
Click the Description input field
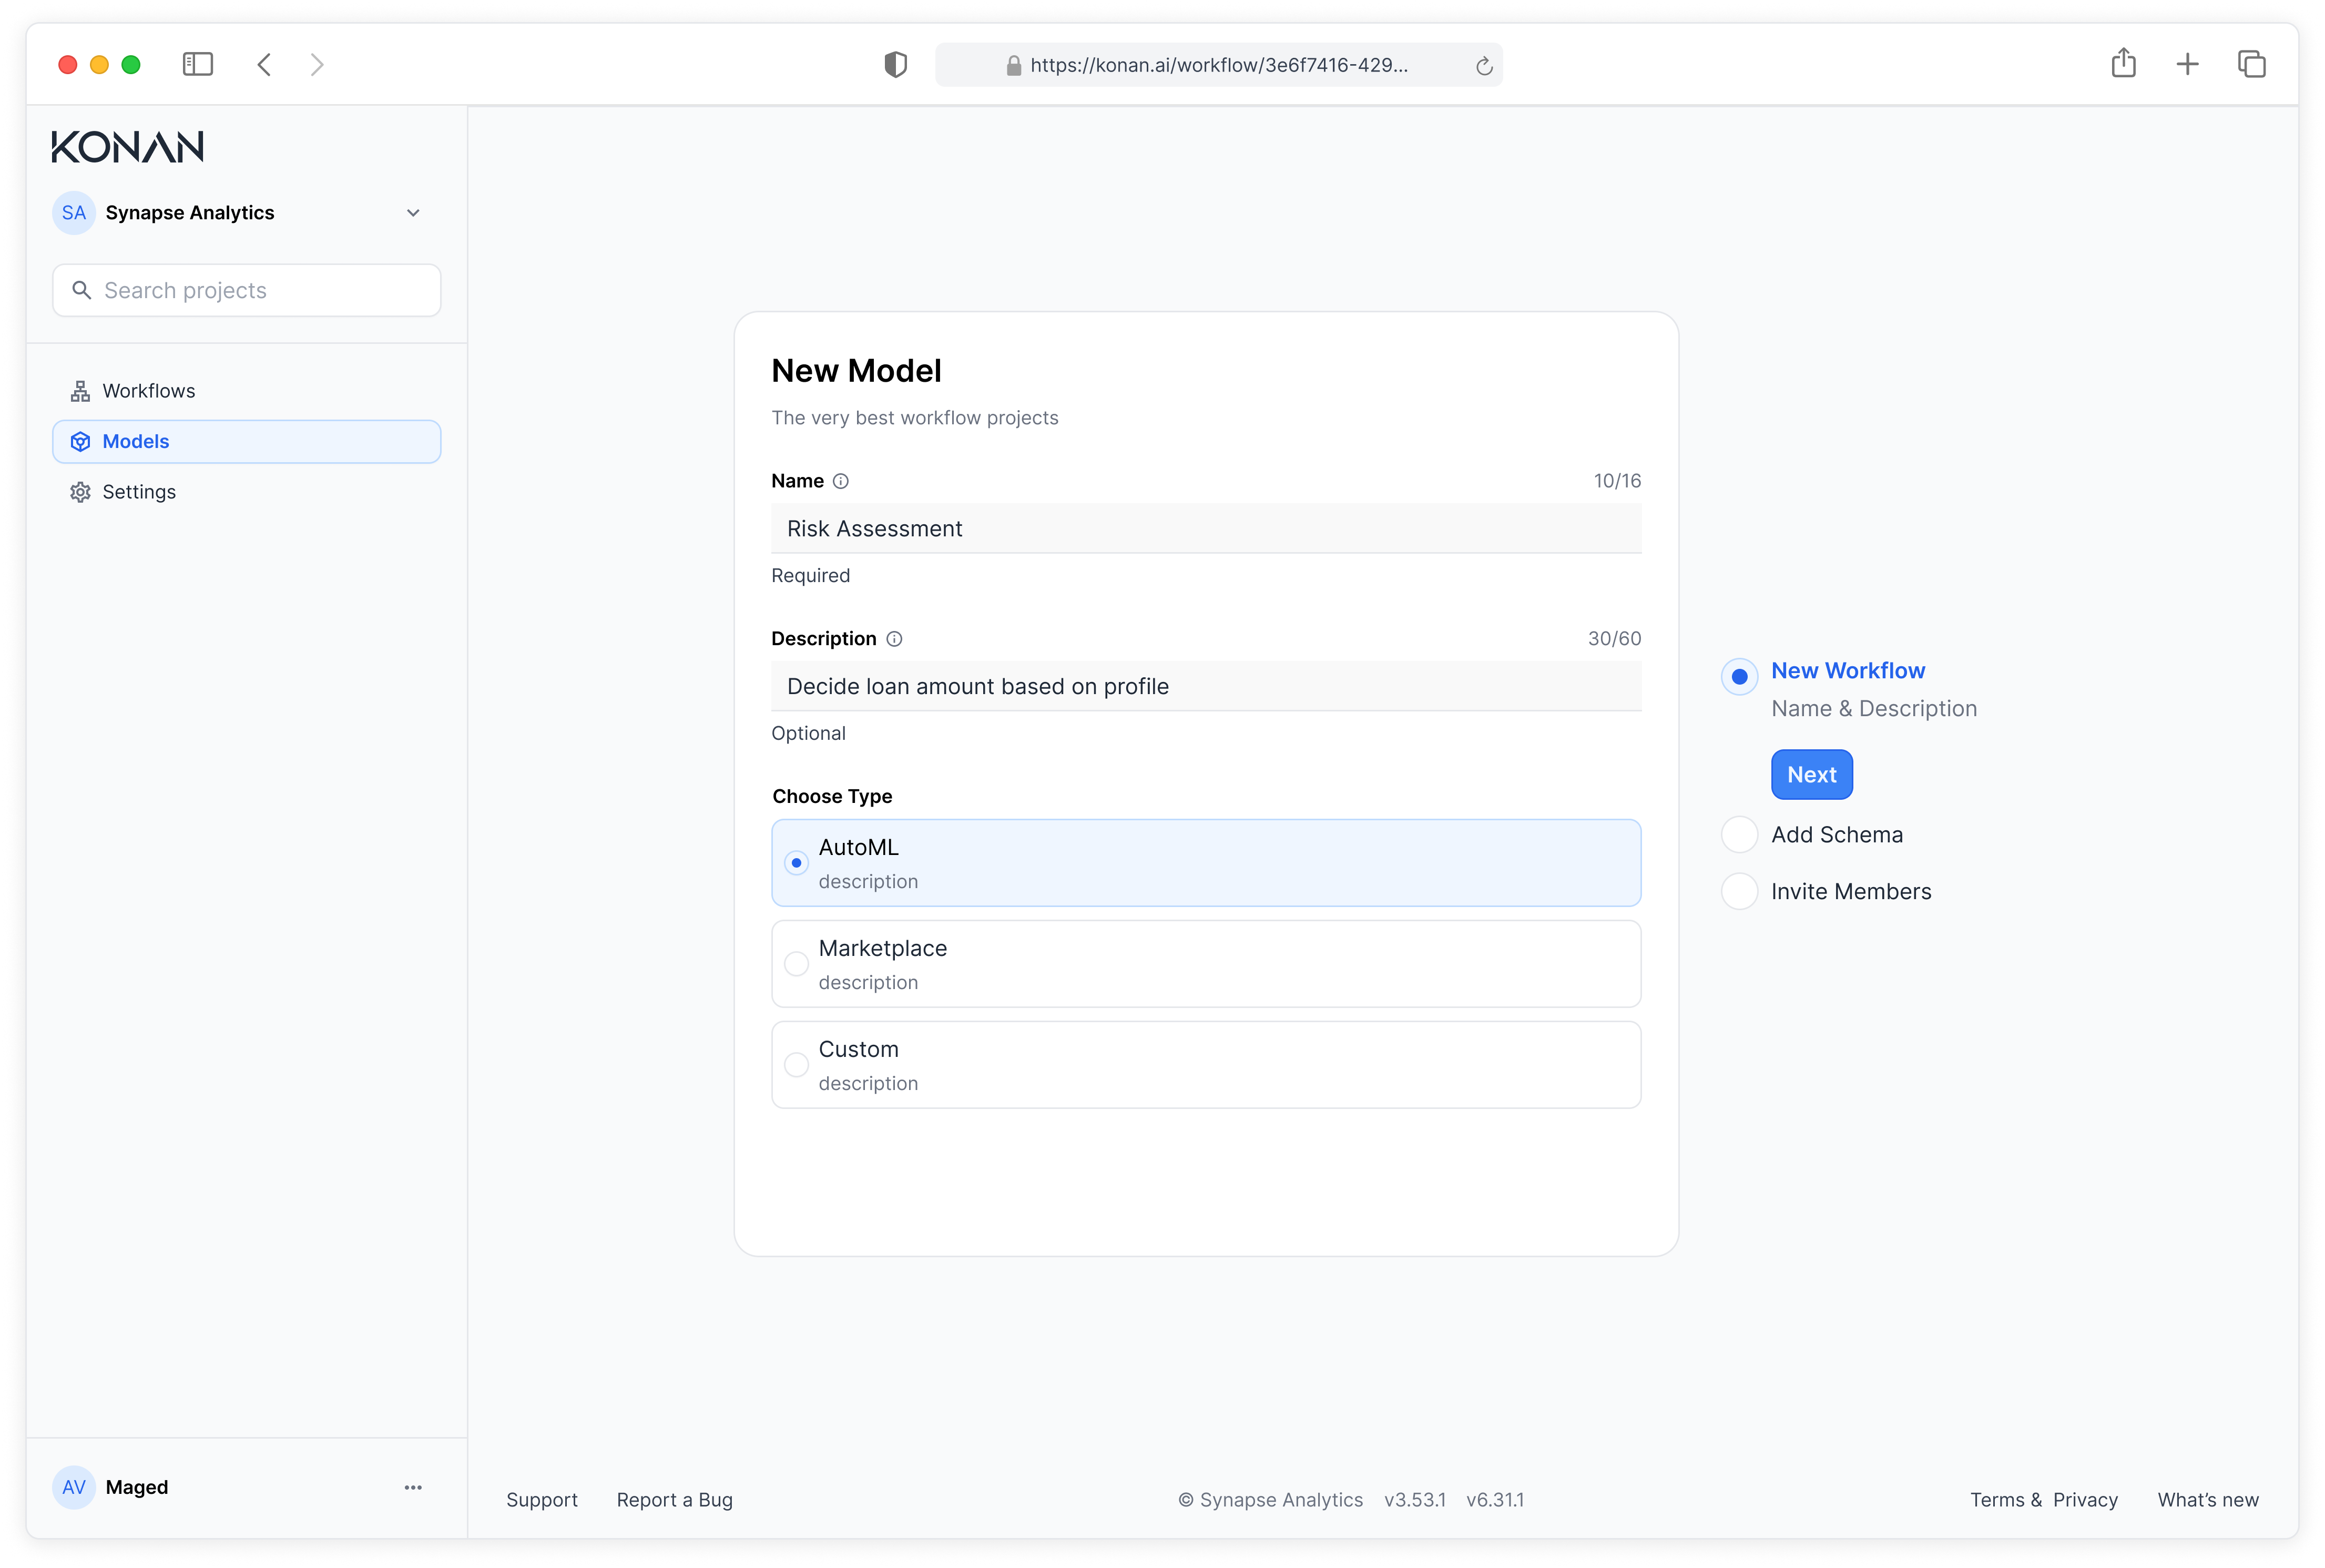(x=1205, y=687)
